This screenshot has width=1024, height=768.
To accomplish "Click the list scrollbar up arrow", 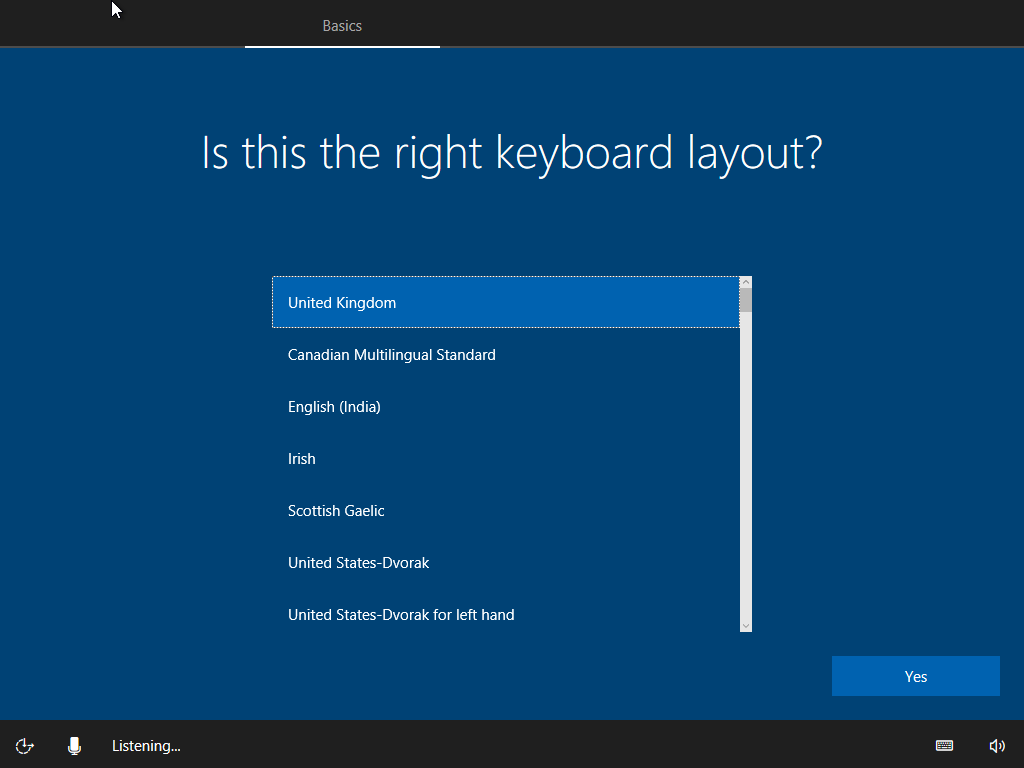I will [746, 282].
